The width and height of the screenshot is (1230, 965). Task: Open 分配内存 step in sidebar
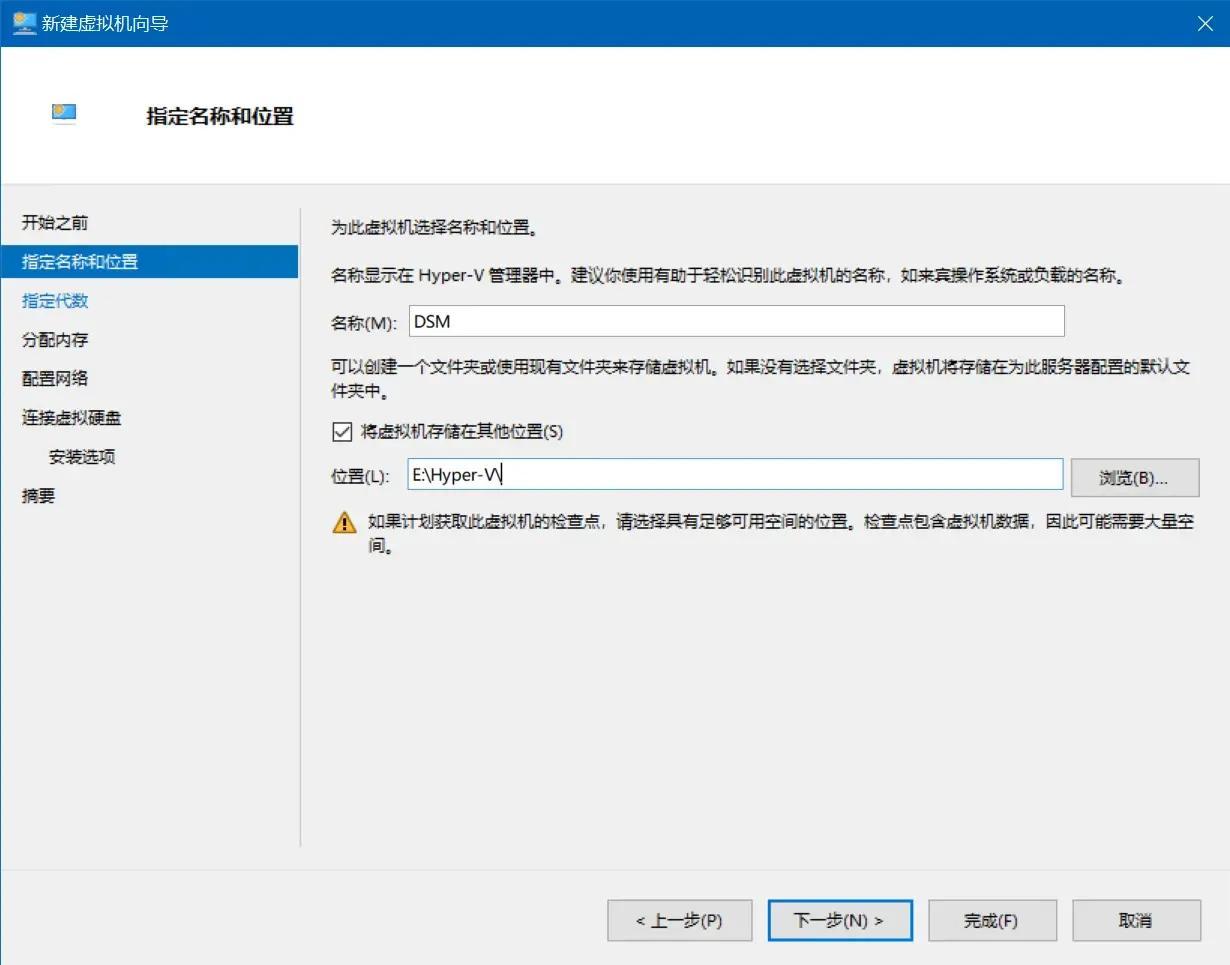(56, 340)
